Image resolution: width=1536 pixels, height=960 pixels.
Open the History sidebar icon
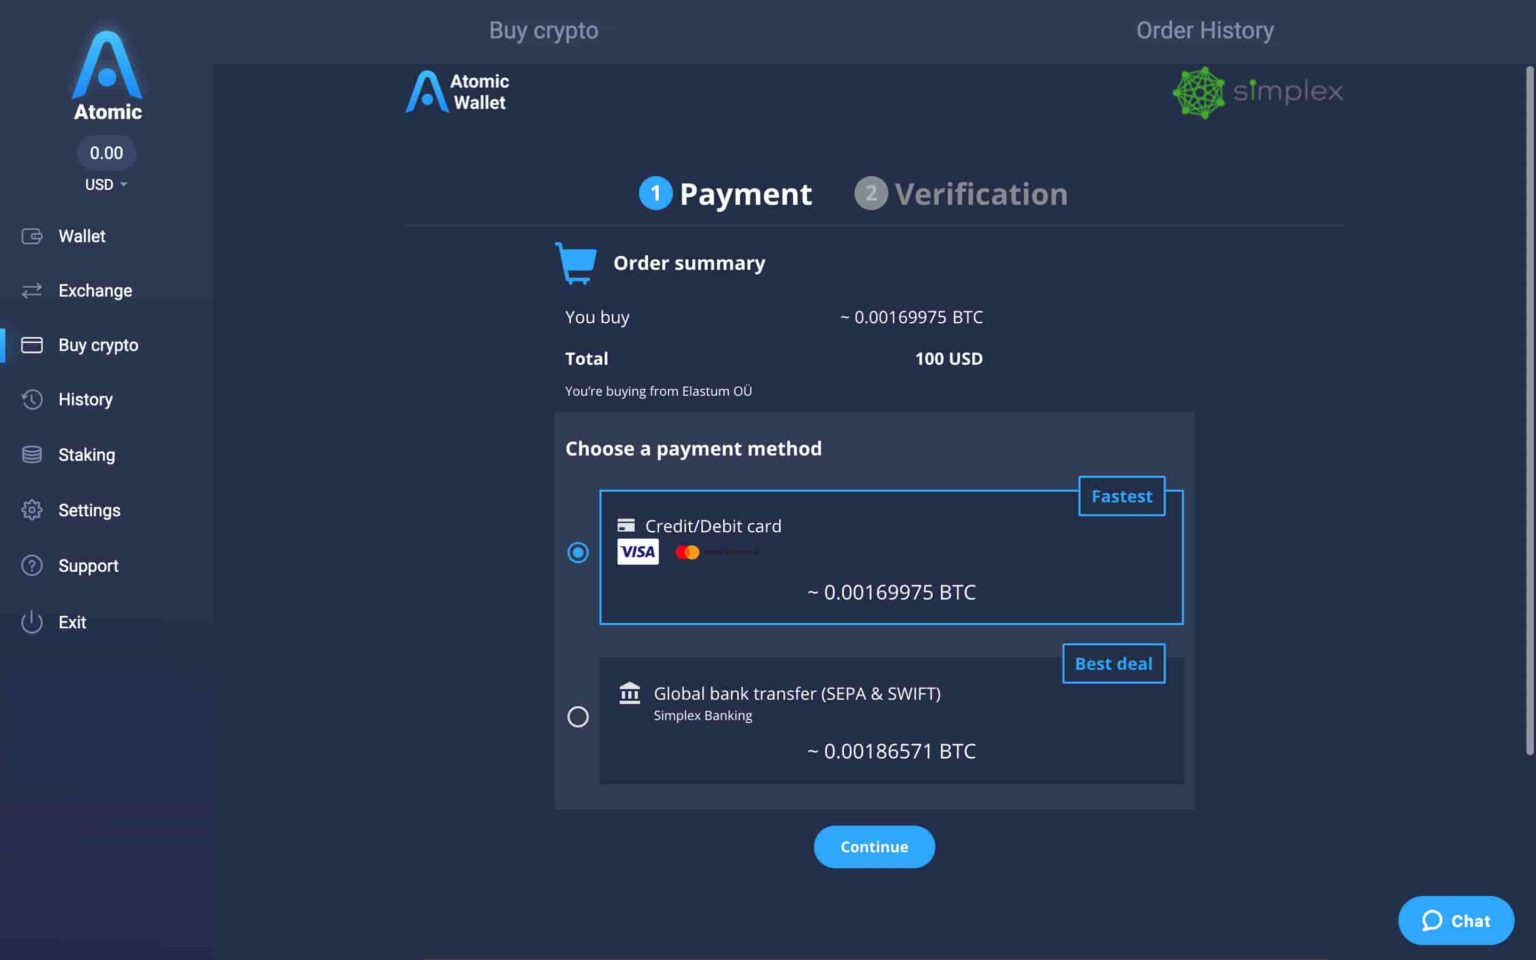point(31,399)
